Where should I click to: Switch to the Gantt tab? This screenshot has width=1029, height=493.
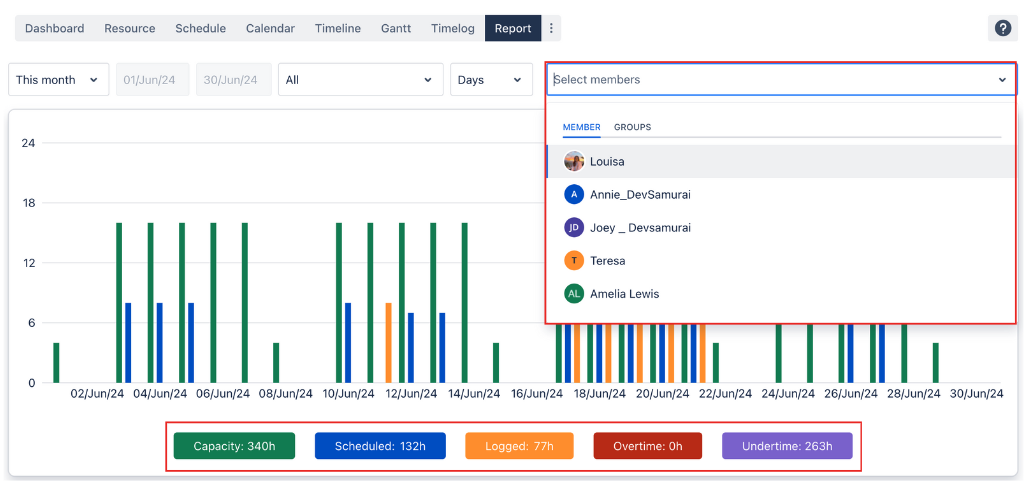[396, 29]
